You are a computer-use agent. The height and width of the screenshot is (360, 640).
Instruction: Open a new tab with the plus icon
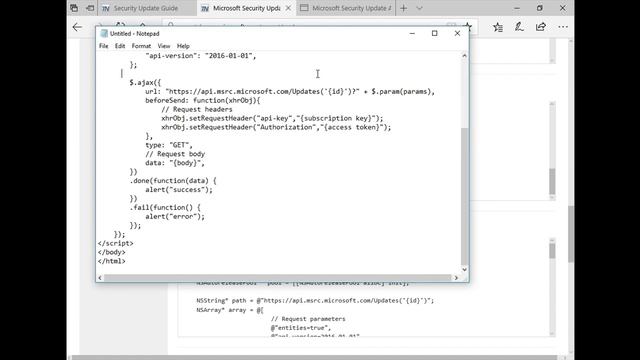[403, 8]
